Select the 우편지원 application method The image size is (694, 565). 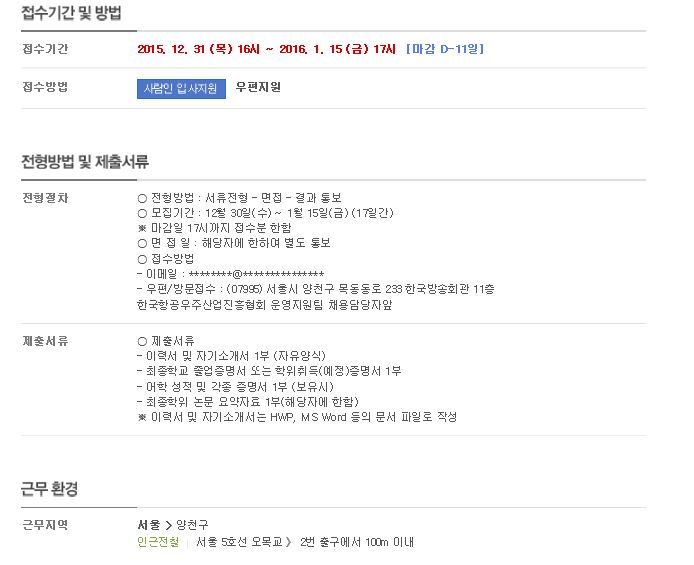click(258, 87)
